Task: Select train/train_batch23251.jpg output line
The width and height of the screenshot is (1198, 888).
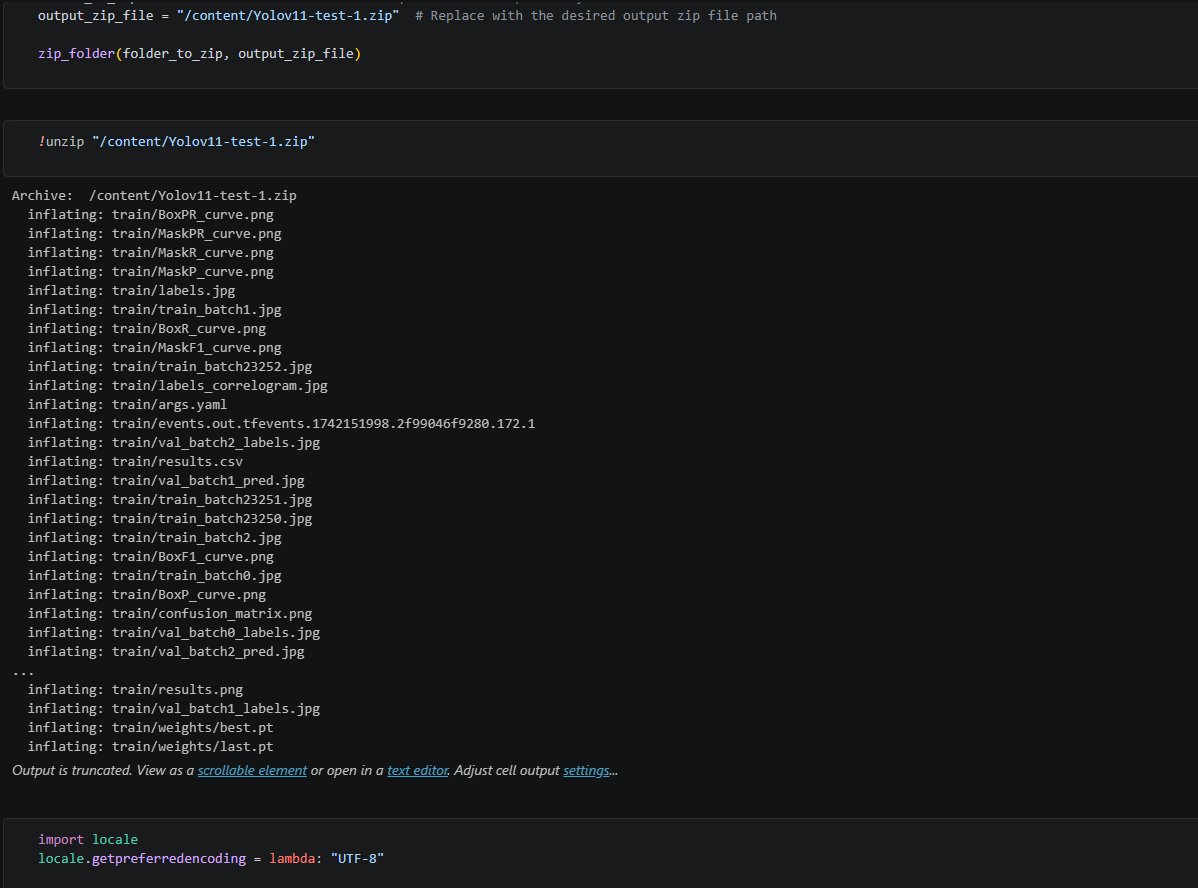Action: (x=170, y=500)
